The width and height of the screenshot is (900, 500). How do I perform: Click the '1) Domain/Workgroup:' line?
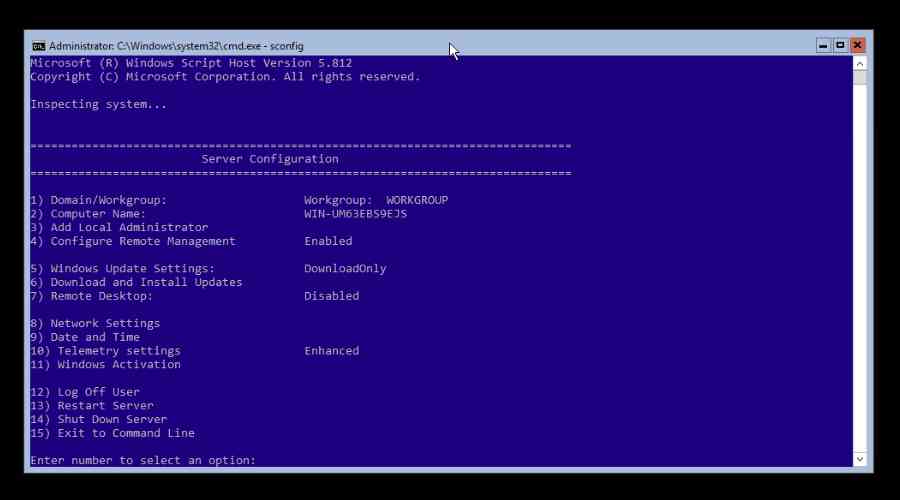98,200
